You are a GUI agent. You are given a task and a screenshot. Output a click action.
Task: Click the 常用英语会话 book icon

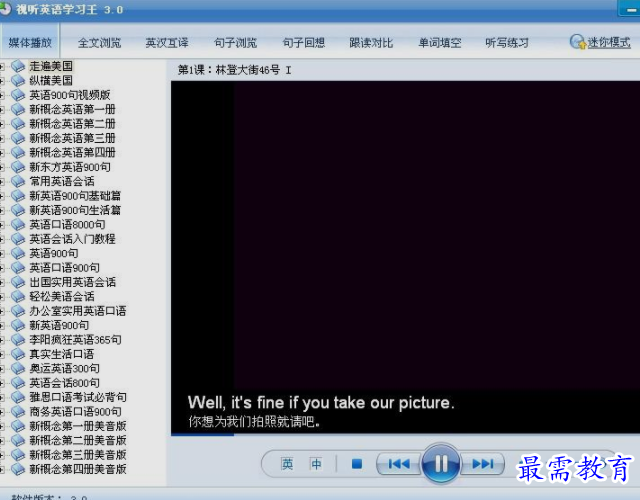click(x=18, y=181)
